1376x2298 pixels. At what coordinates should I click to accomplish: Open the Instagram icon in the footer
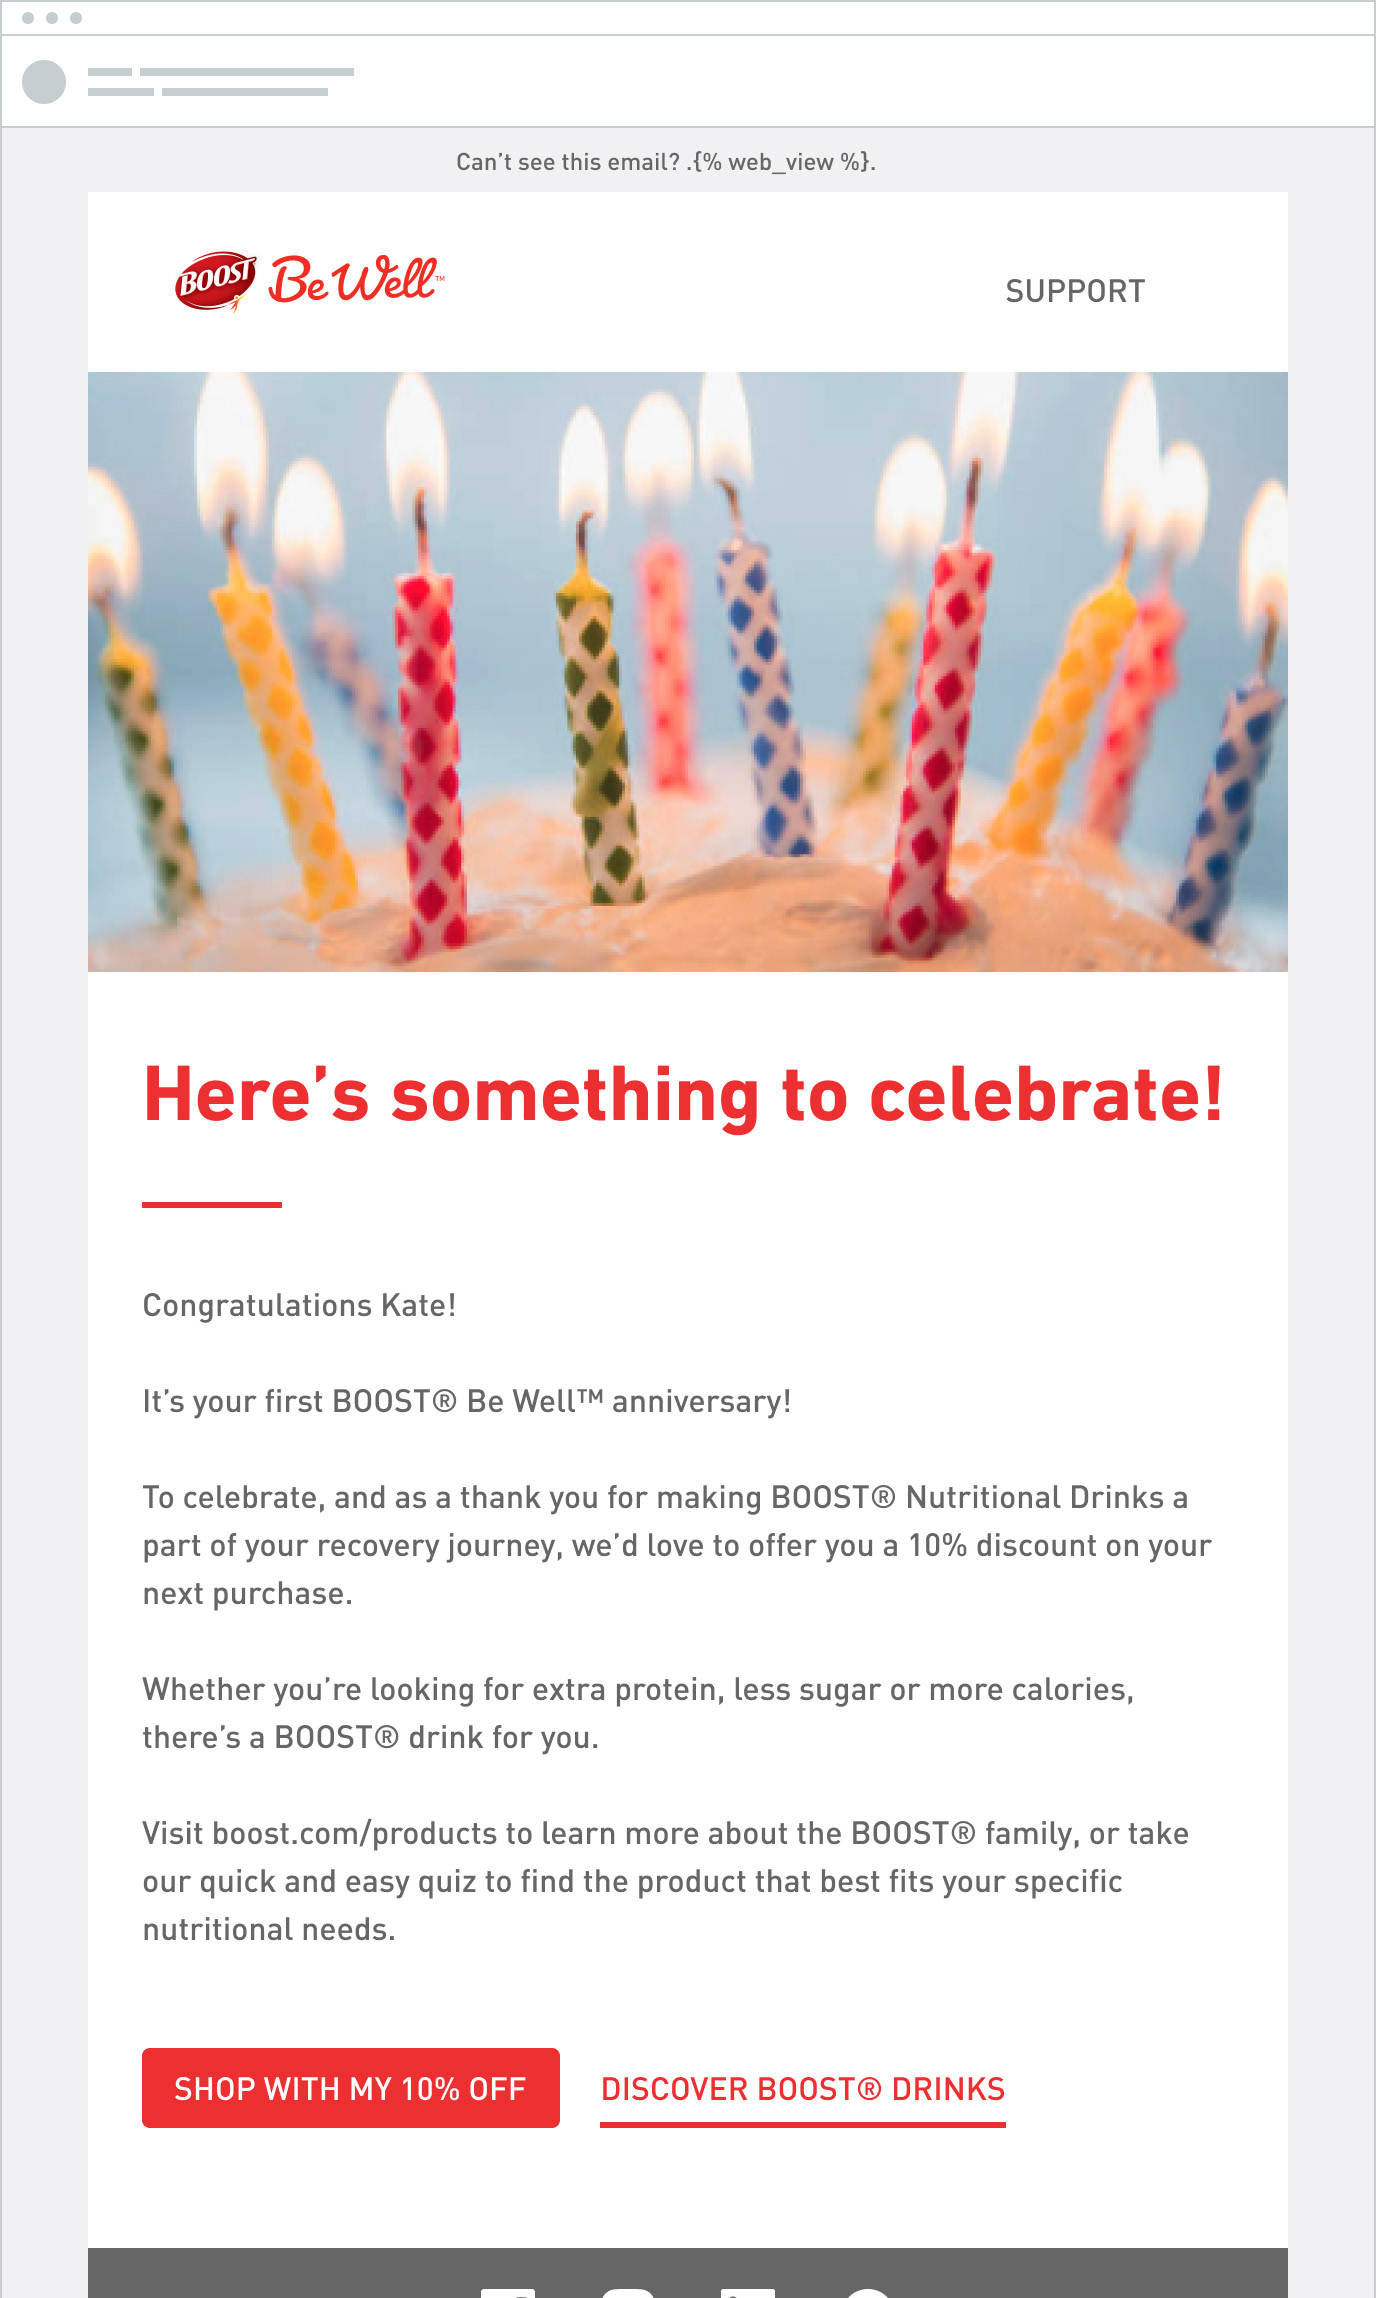pyautogui.click(x=628, y=2291)
